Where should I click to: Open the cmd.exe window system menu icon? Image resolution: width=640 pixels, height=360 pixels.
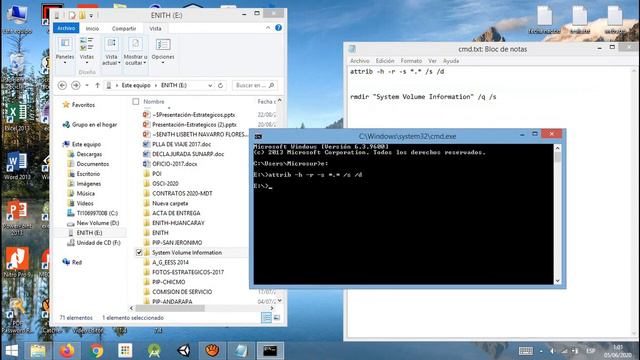pyautogui.click(x=258, y=136)
